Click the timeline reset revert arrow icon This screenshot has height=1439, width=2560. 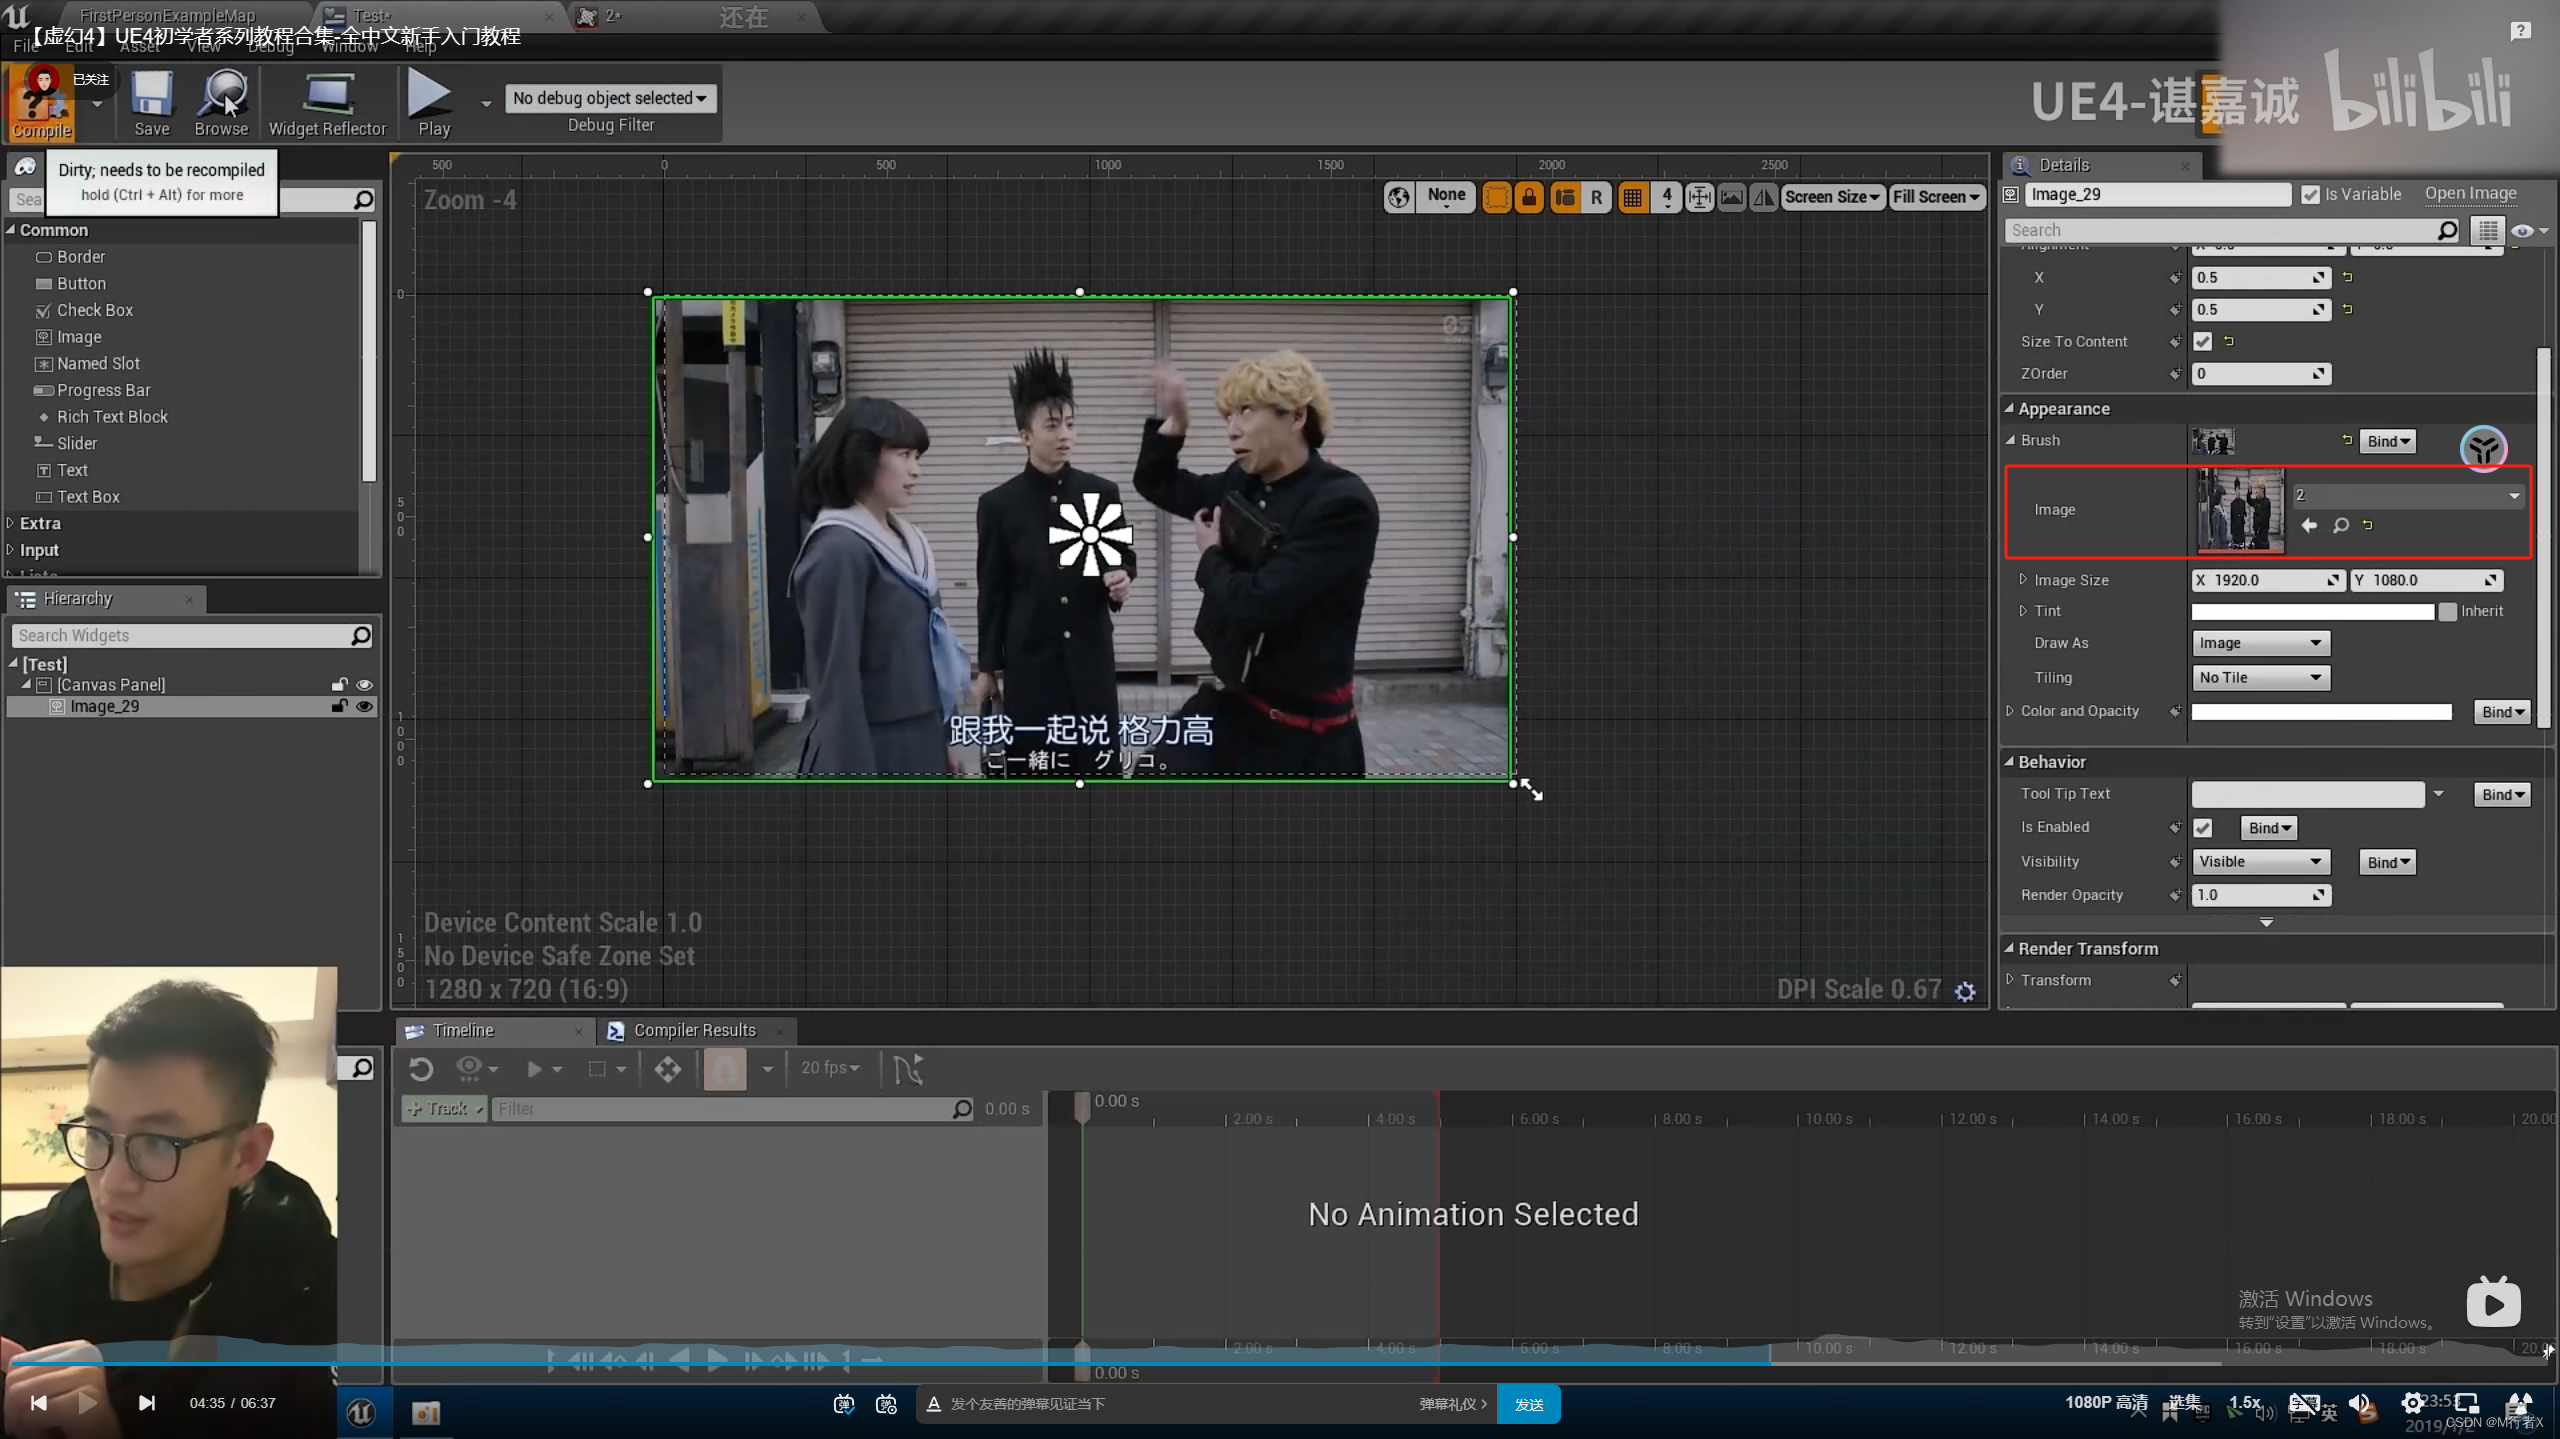421,1068
